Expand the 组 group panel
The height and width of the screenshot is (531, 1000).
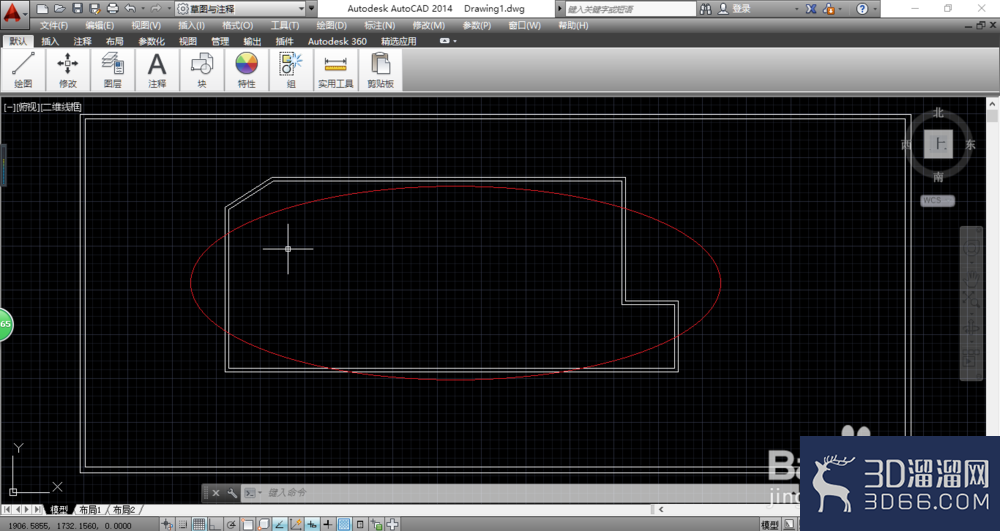click(x=291, y=70)
